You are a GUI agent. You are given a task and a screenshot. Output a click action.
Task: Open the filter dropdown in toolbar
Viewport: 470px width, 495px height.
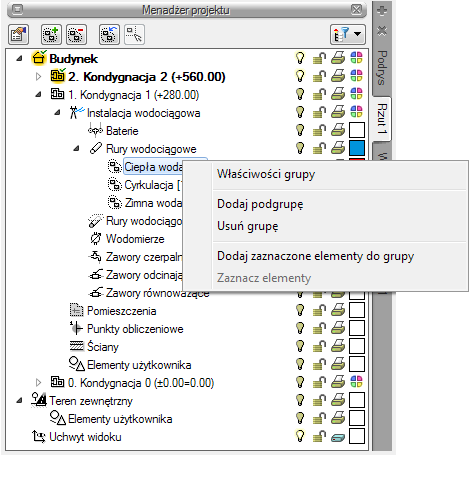coord(348,34)
